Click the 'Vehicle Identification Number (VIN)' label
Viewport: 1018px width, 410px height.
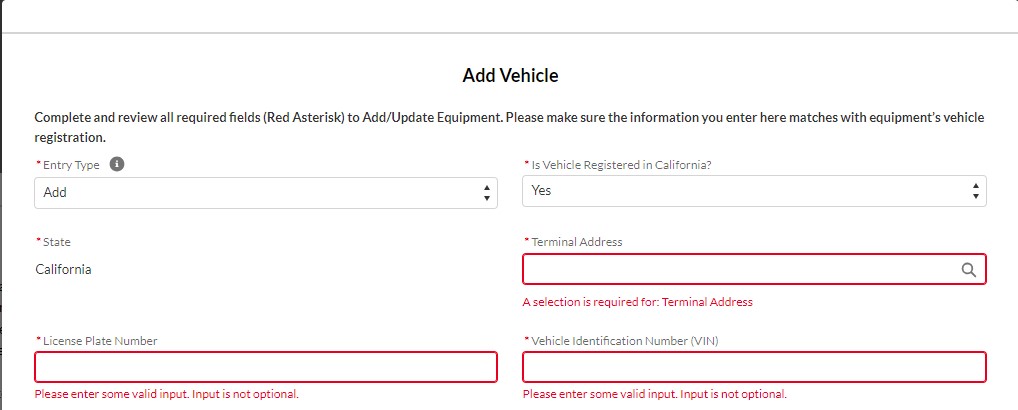pyautogui.click(x=624, y=341)
